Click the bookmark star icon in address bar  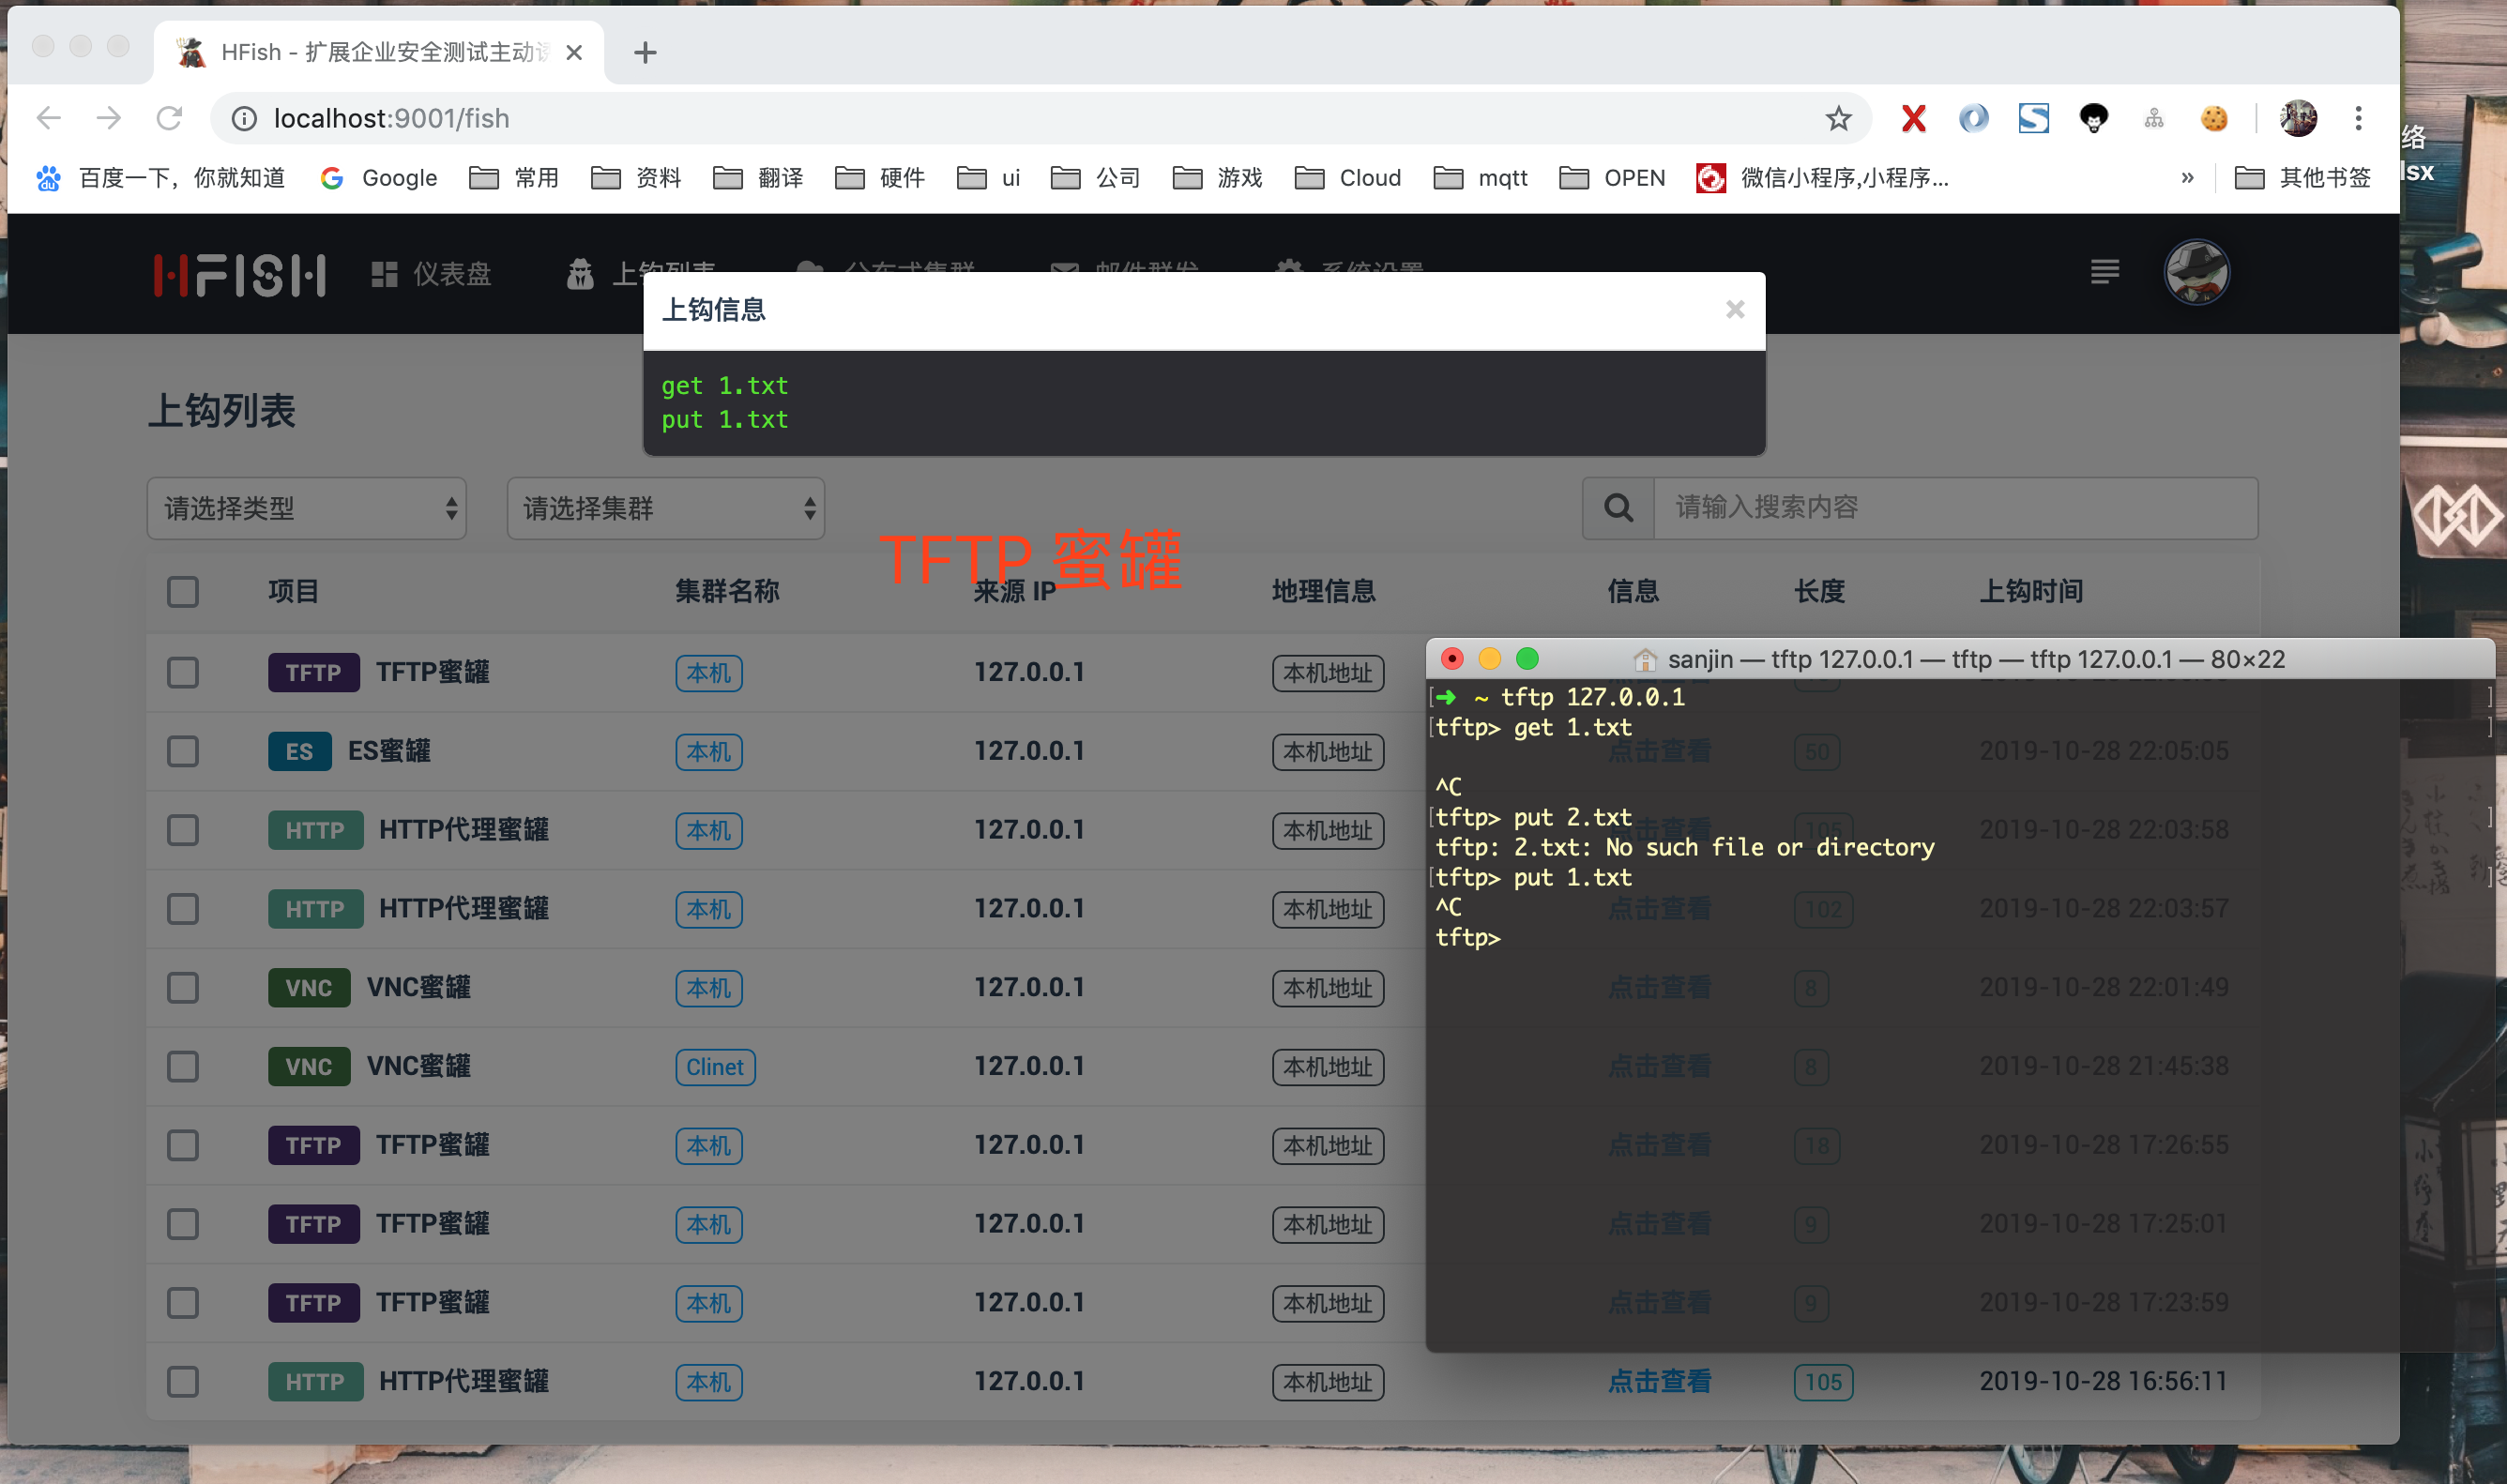[1838, 119]
